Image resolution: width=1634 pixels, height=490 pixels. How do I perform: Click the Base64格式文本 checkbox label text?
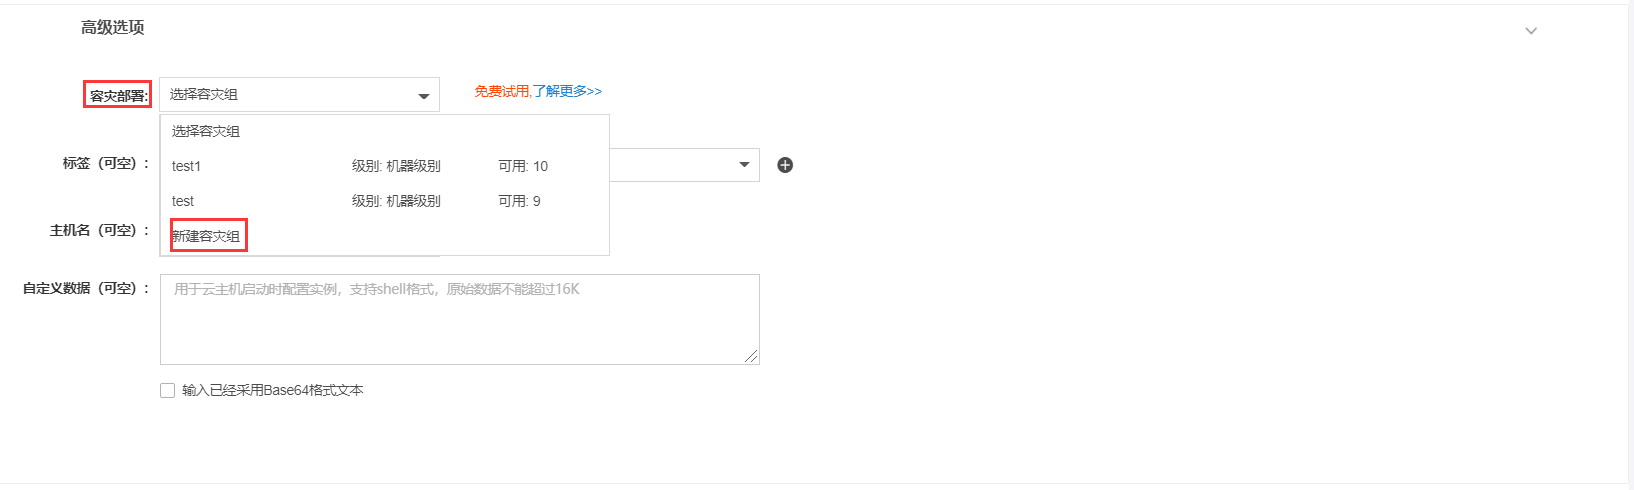coord(273,391)
